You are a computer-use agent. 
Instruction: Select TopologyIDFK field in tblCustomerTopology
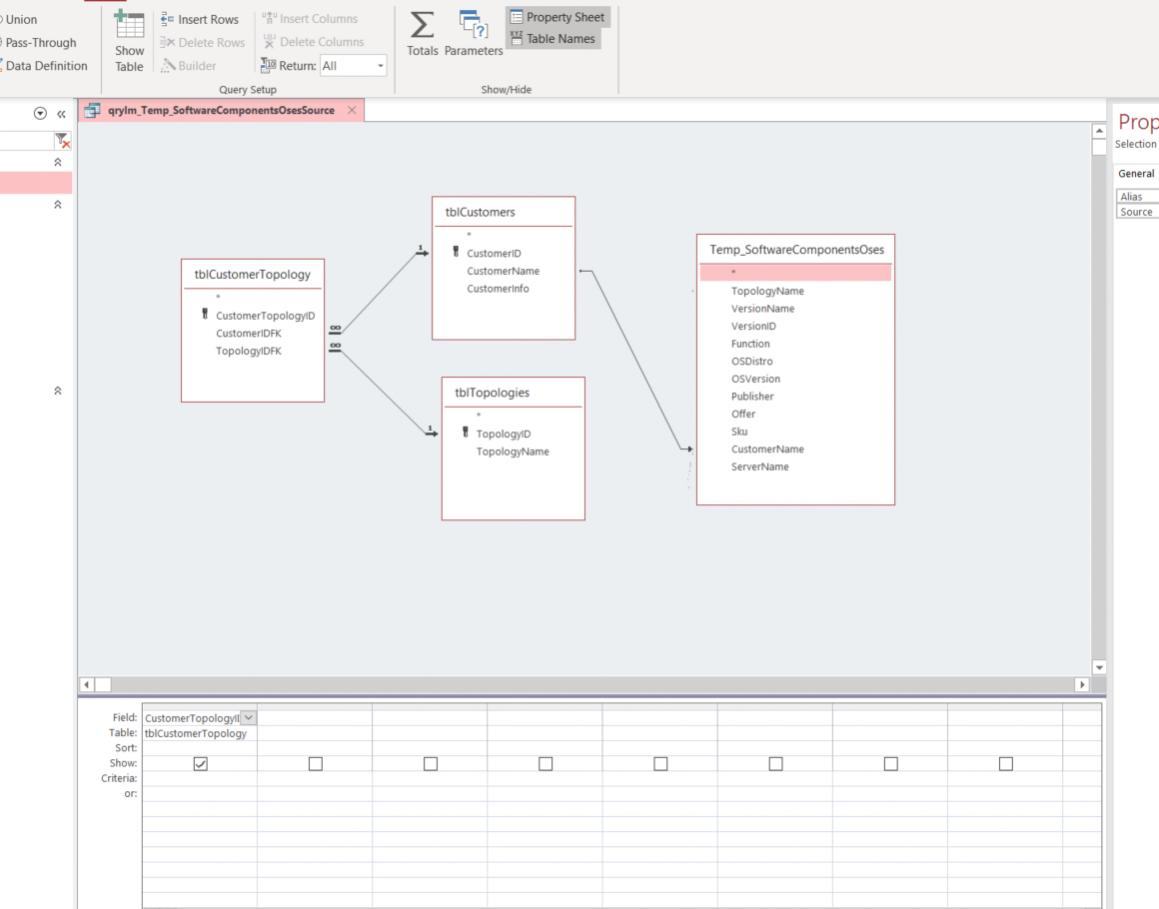(248, 351)
